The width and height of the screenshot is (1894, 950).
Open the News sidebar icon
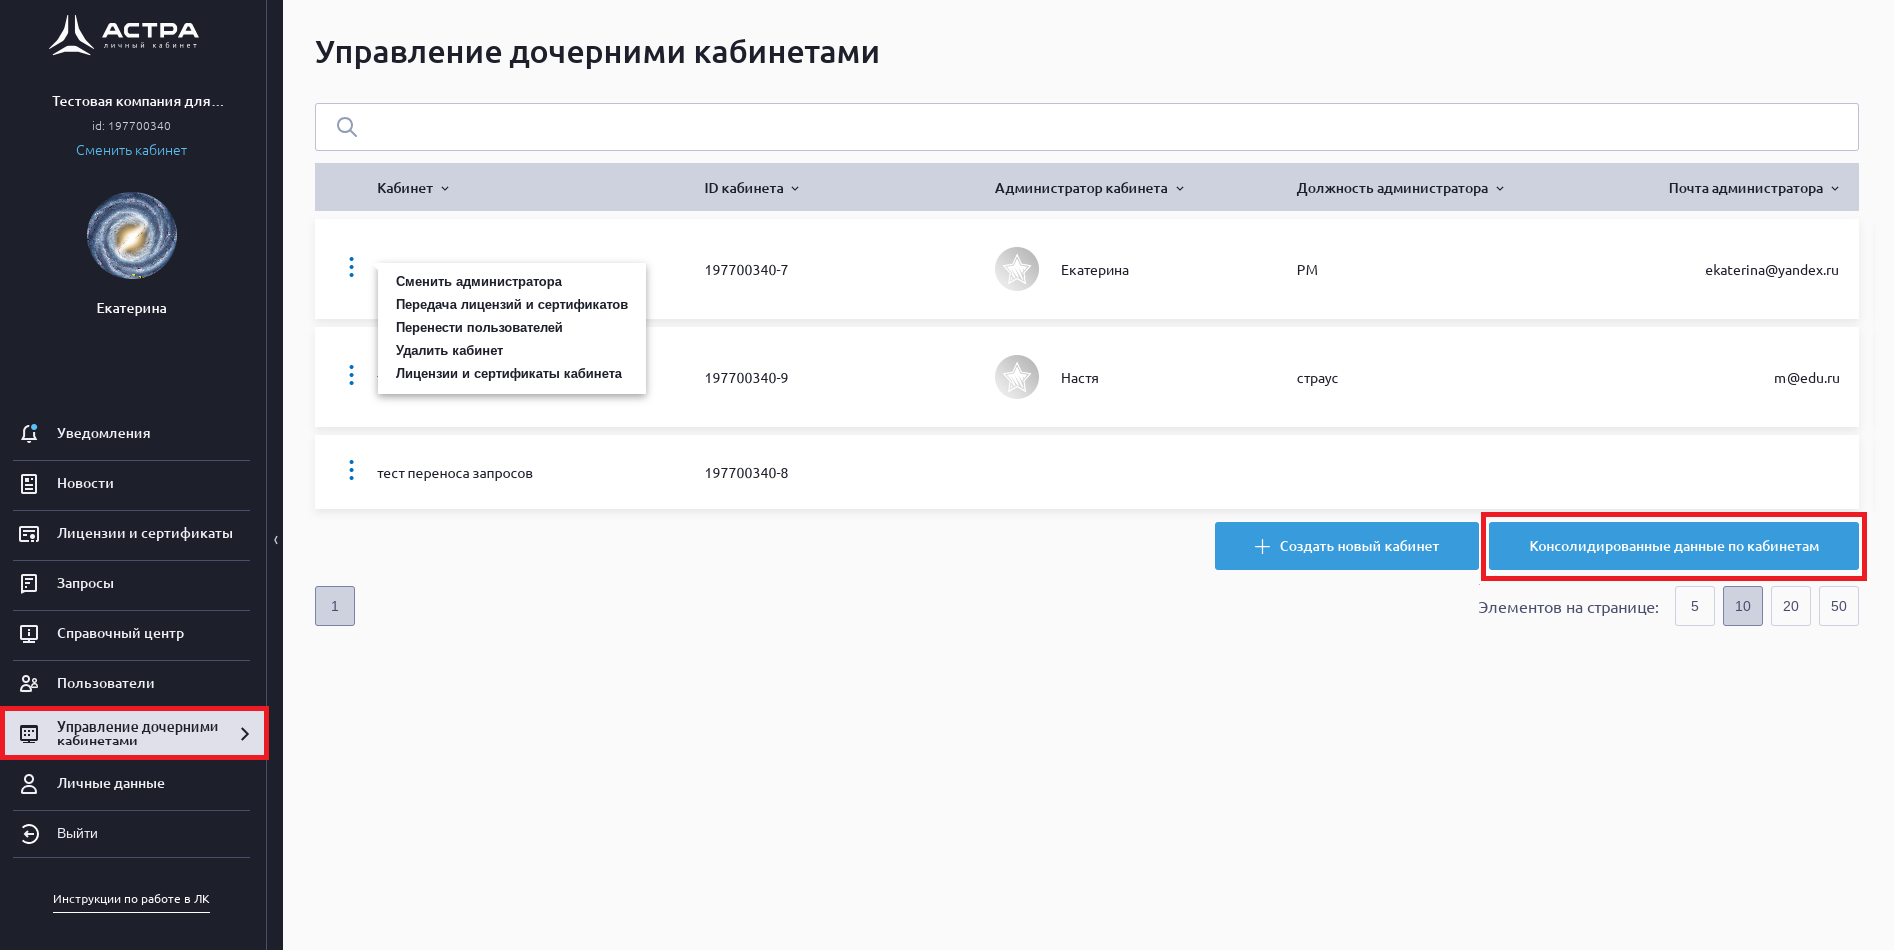pos(29,484)
